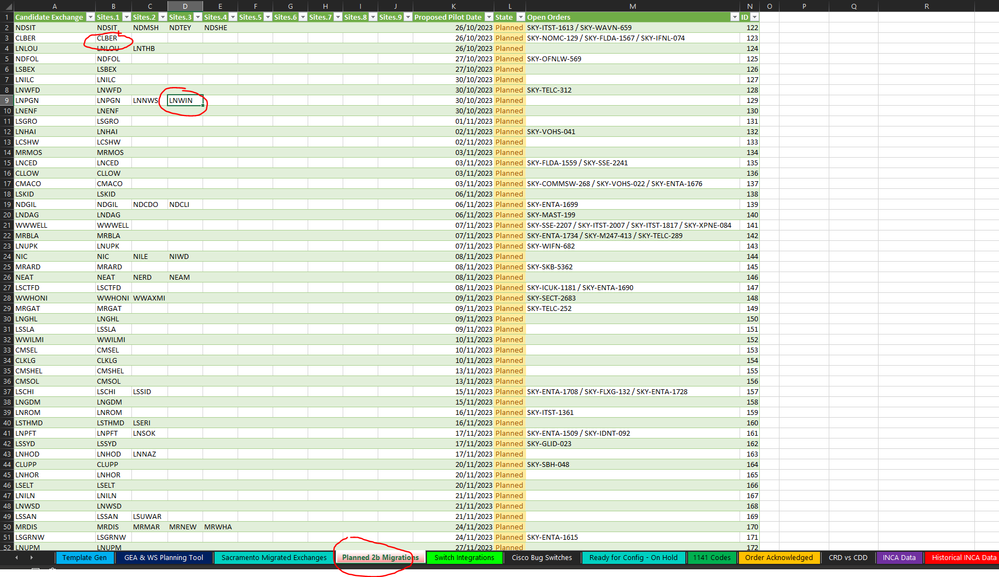Open the Historical INCA Data sheet tab
Viewport: 999px width, 577px height.
pos(963,558)
